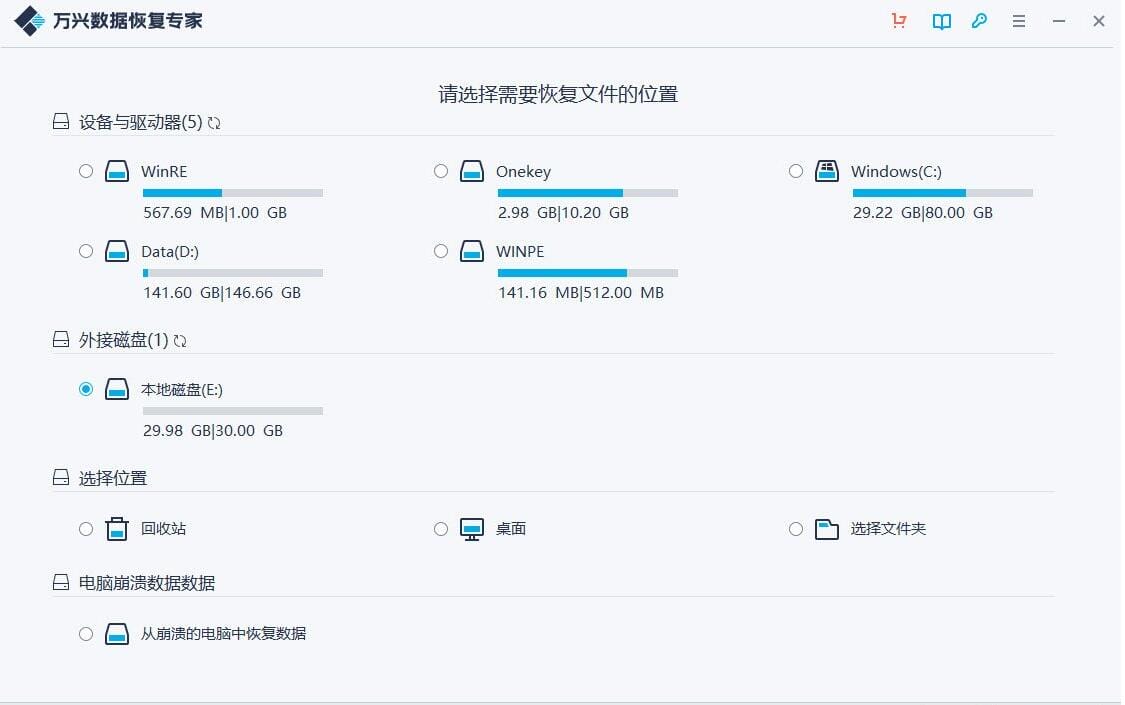Click the Recycle Bin trash icon

[x=117, y=529]
